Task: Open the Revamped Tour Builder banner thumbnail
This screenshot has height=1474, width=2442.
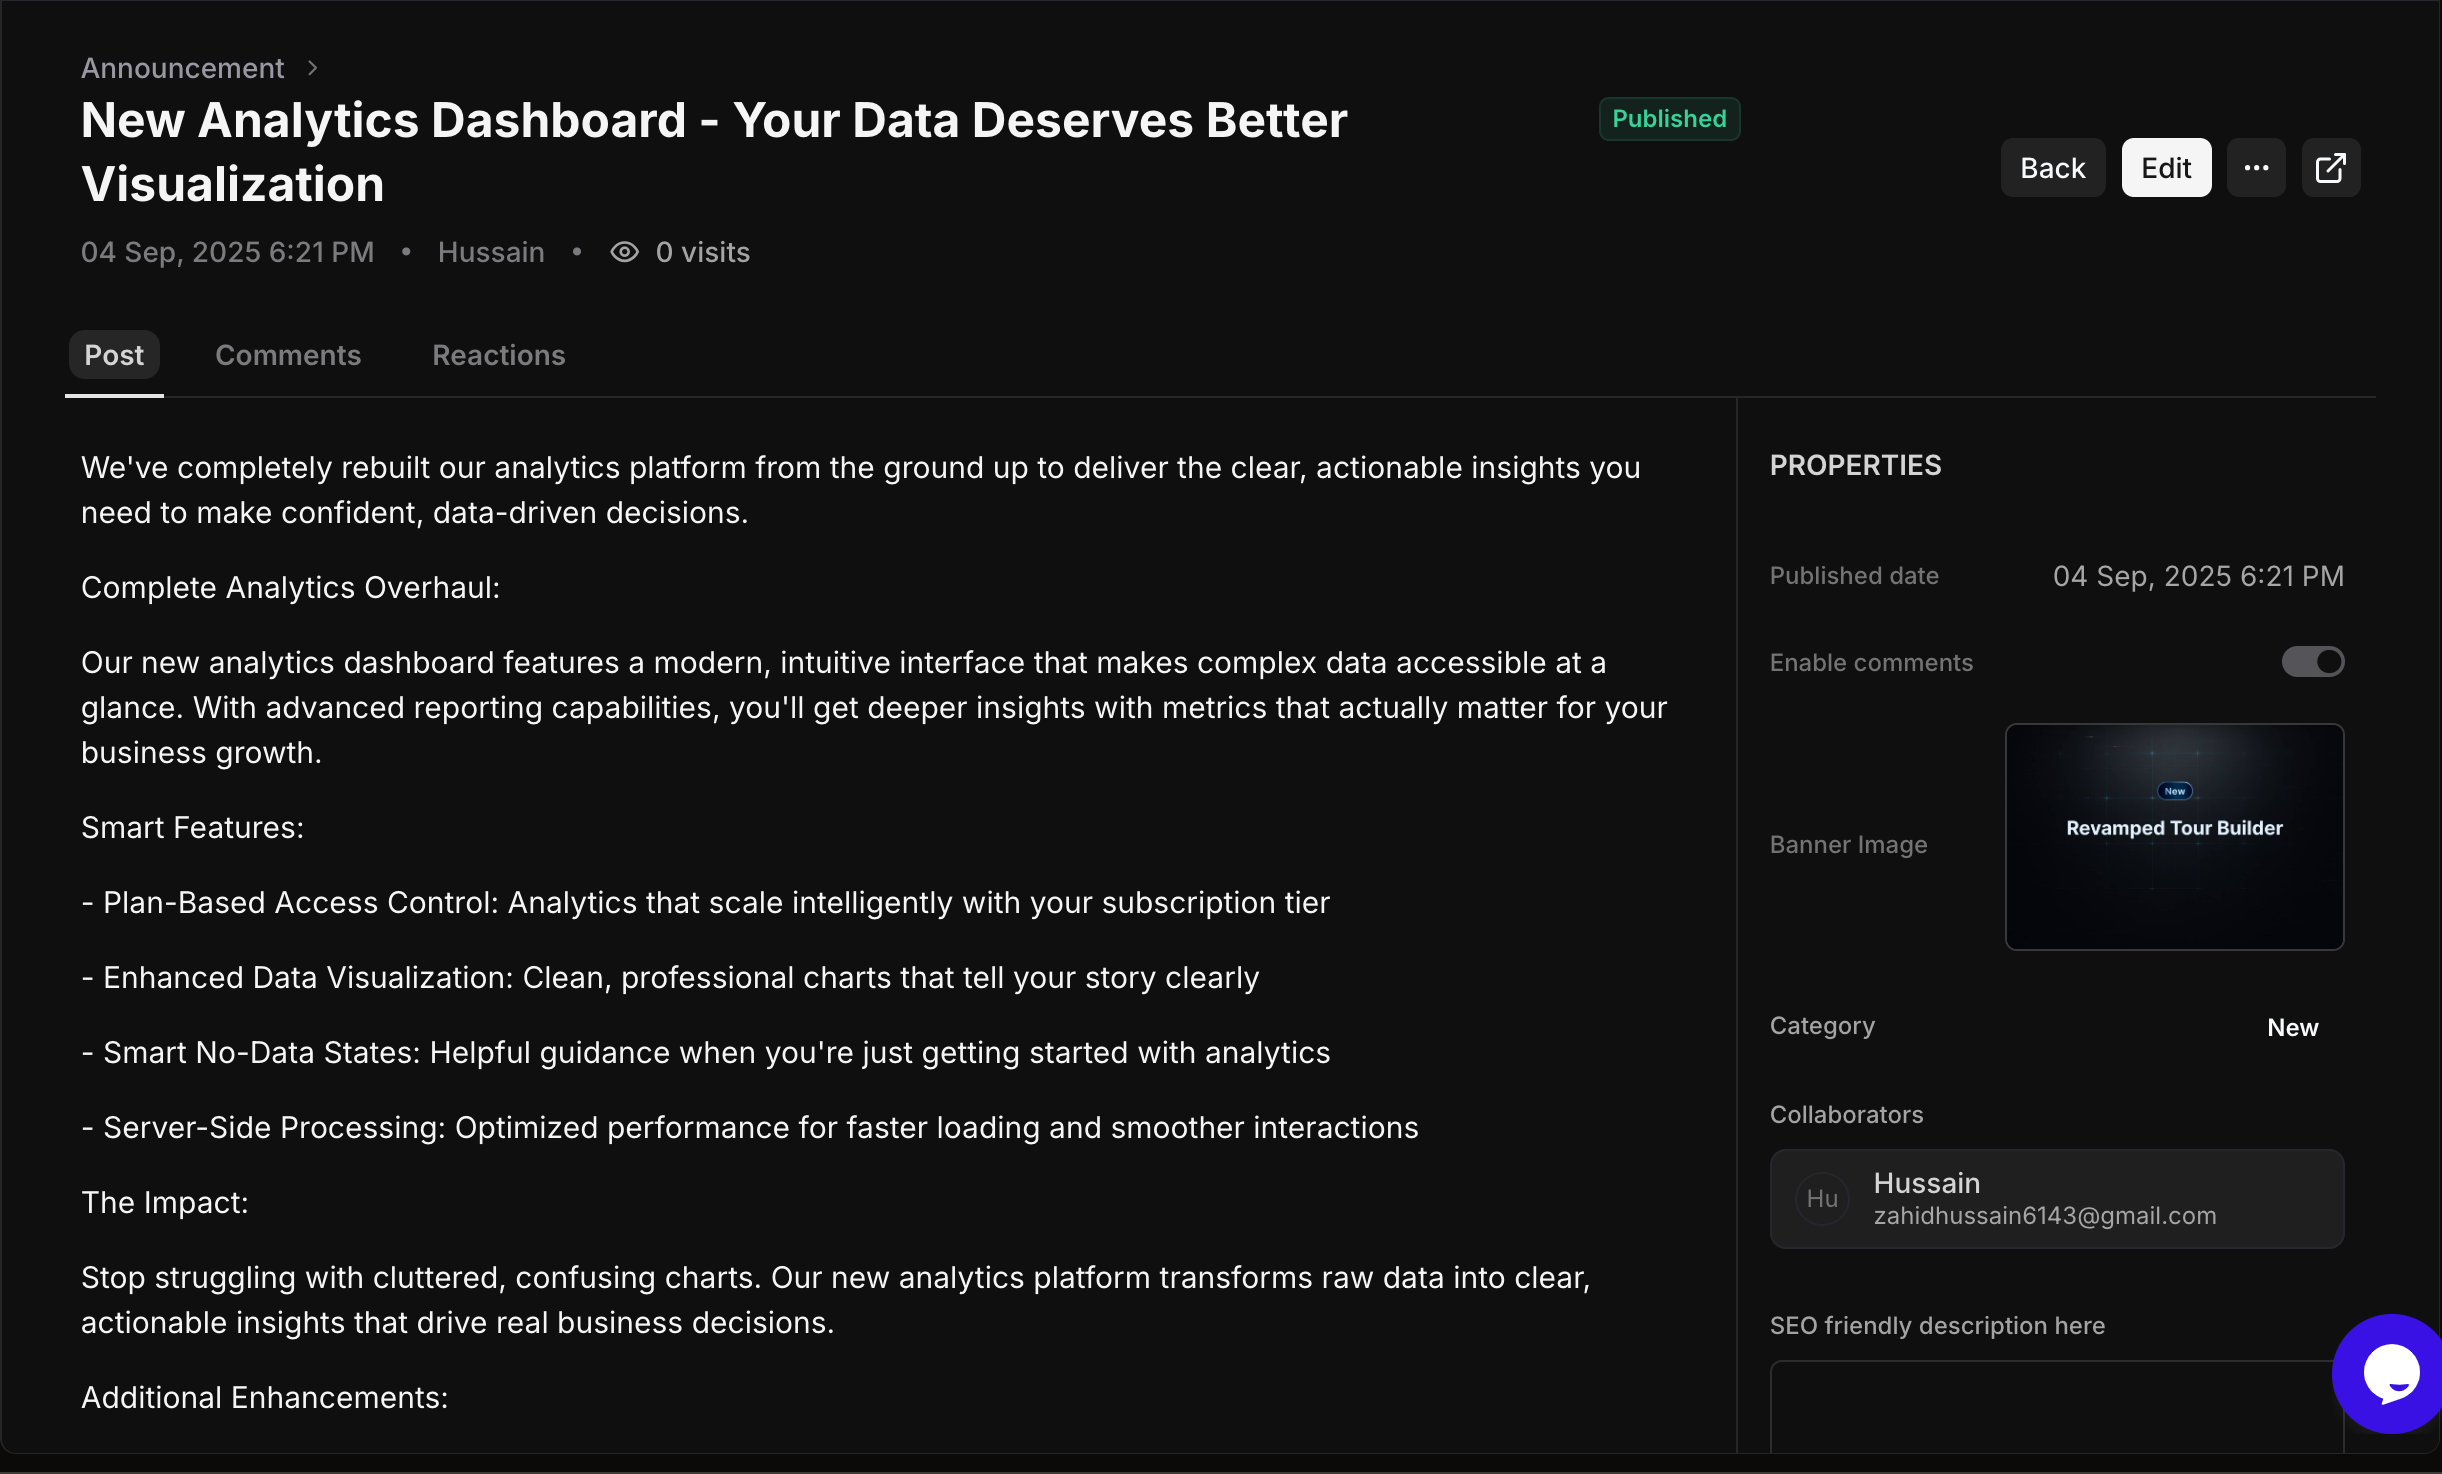Action: (2174, 837)
